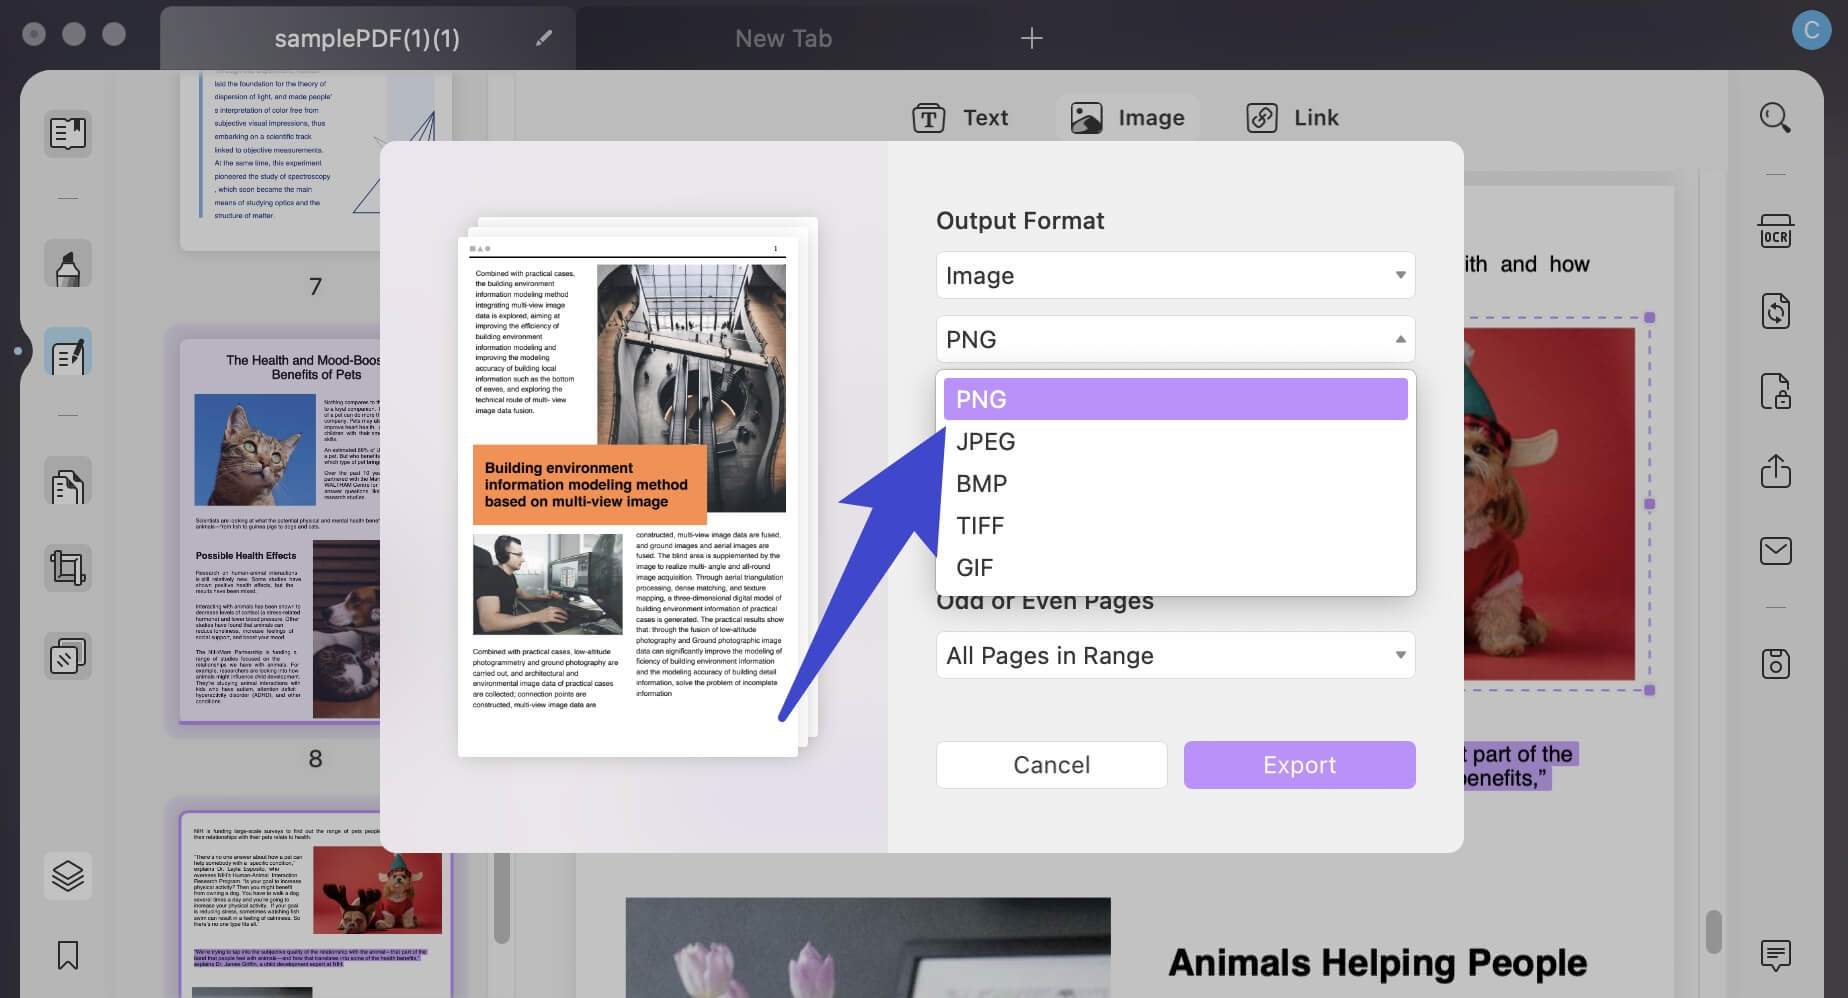Open the All Pages in Range dropdown
This screenshot has height=998, width=1848.
[x=1175, y=655]
